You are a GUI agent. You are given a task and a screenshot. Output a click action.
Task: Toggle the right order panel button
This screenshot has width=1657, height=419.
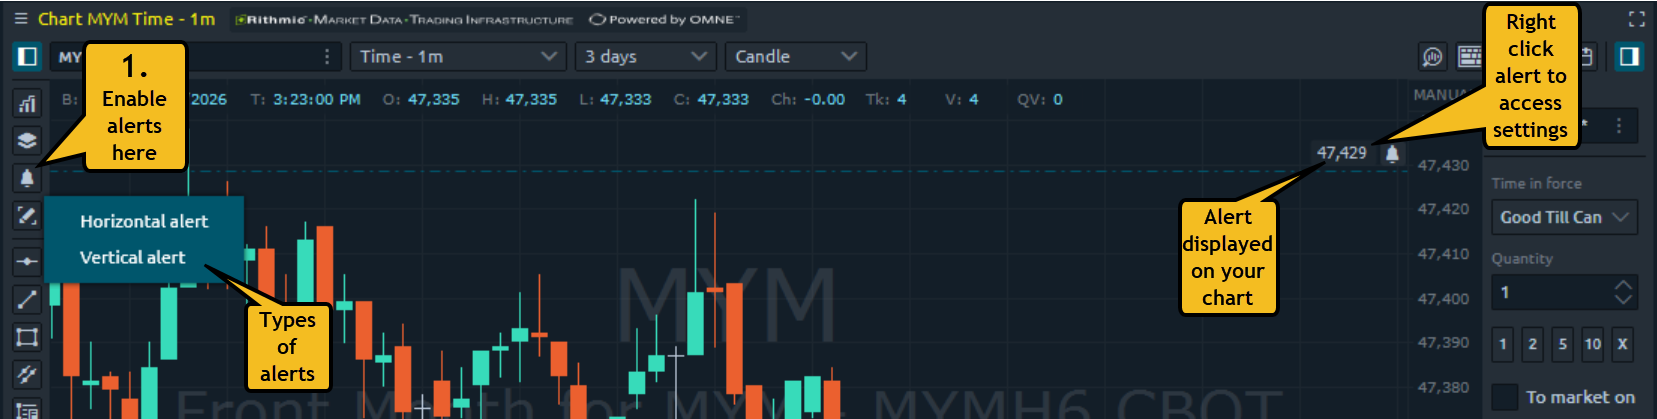click(x=1629, y=57)
